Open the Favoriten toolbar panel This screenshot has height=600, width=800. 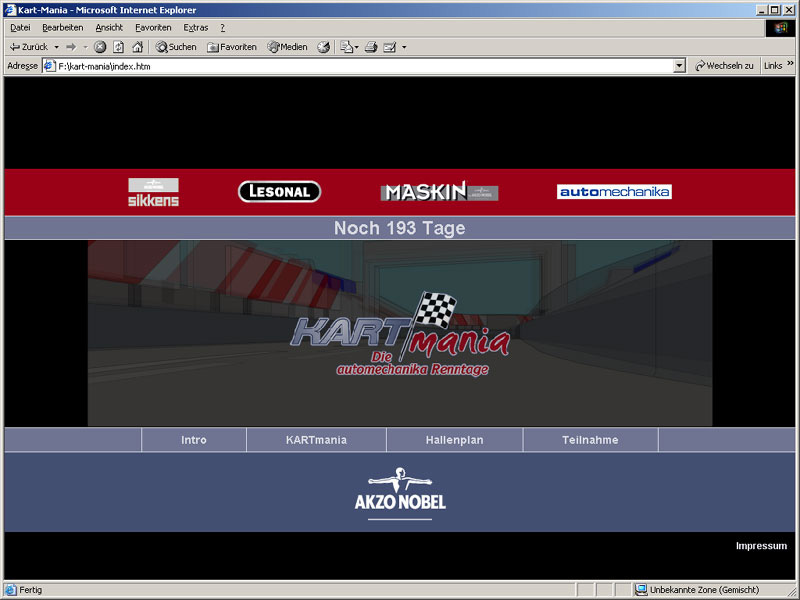tap(232, 47)
